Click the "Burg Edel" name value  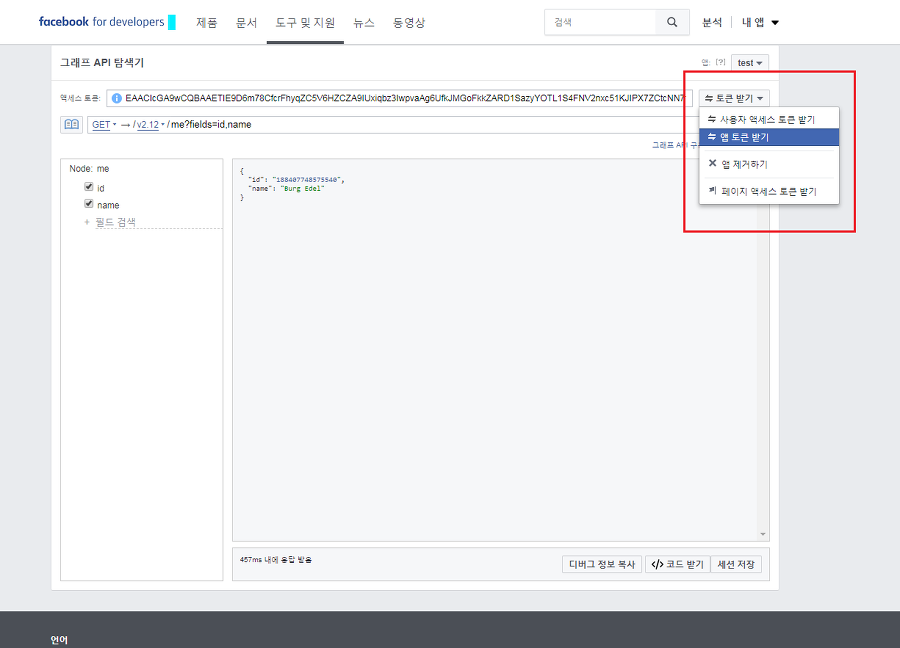(302, 188)
